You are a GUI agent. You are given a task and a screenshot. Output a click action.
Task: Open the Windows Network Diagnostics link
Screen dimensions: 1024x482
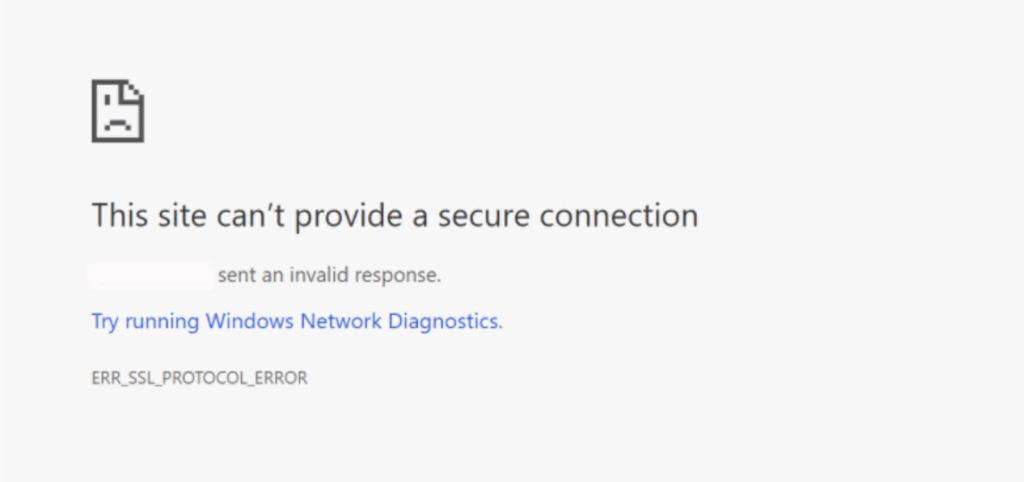coord(296,322)
